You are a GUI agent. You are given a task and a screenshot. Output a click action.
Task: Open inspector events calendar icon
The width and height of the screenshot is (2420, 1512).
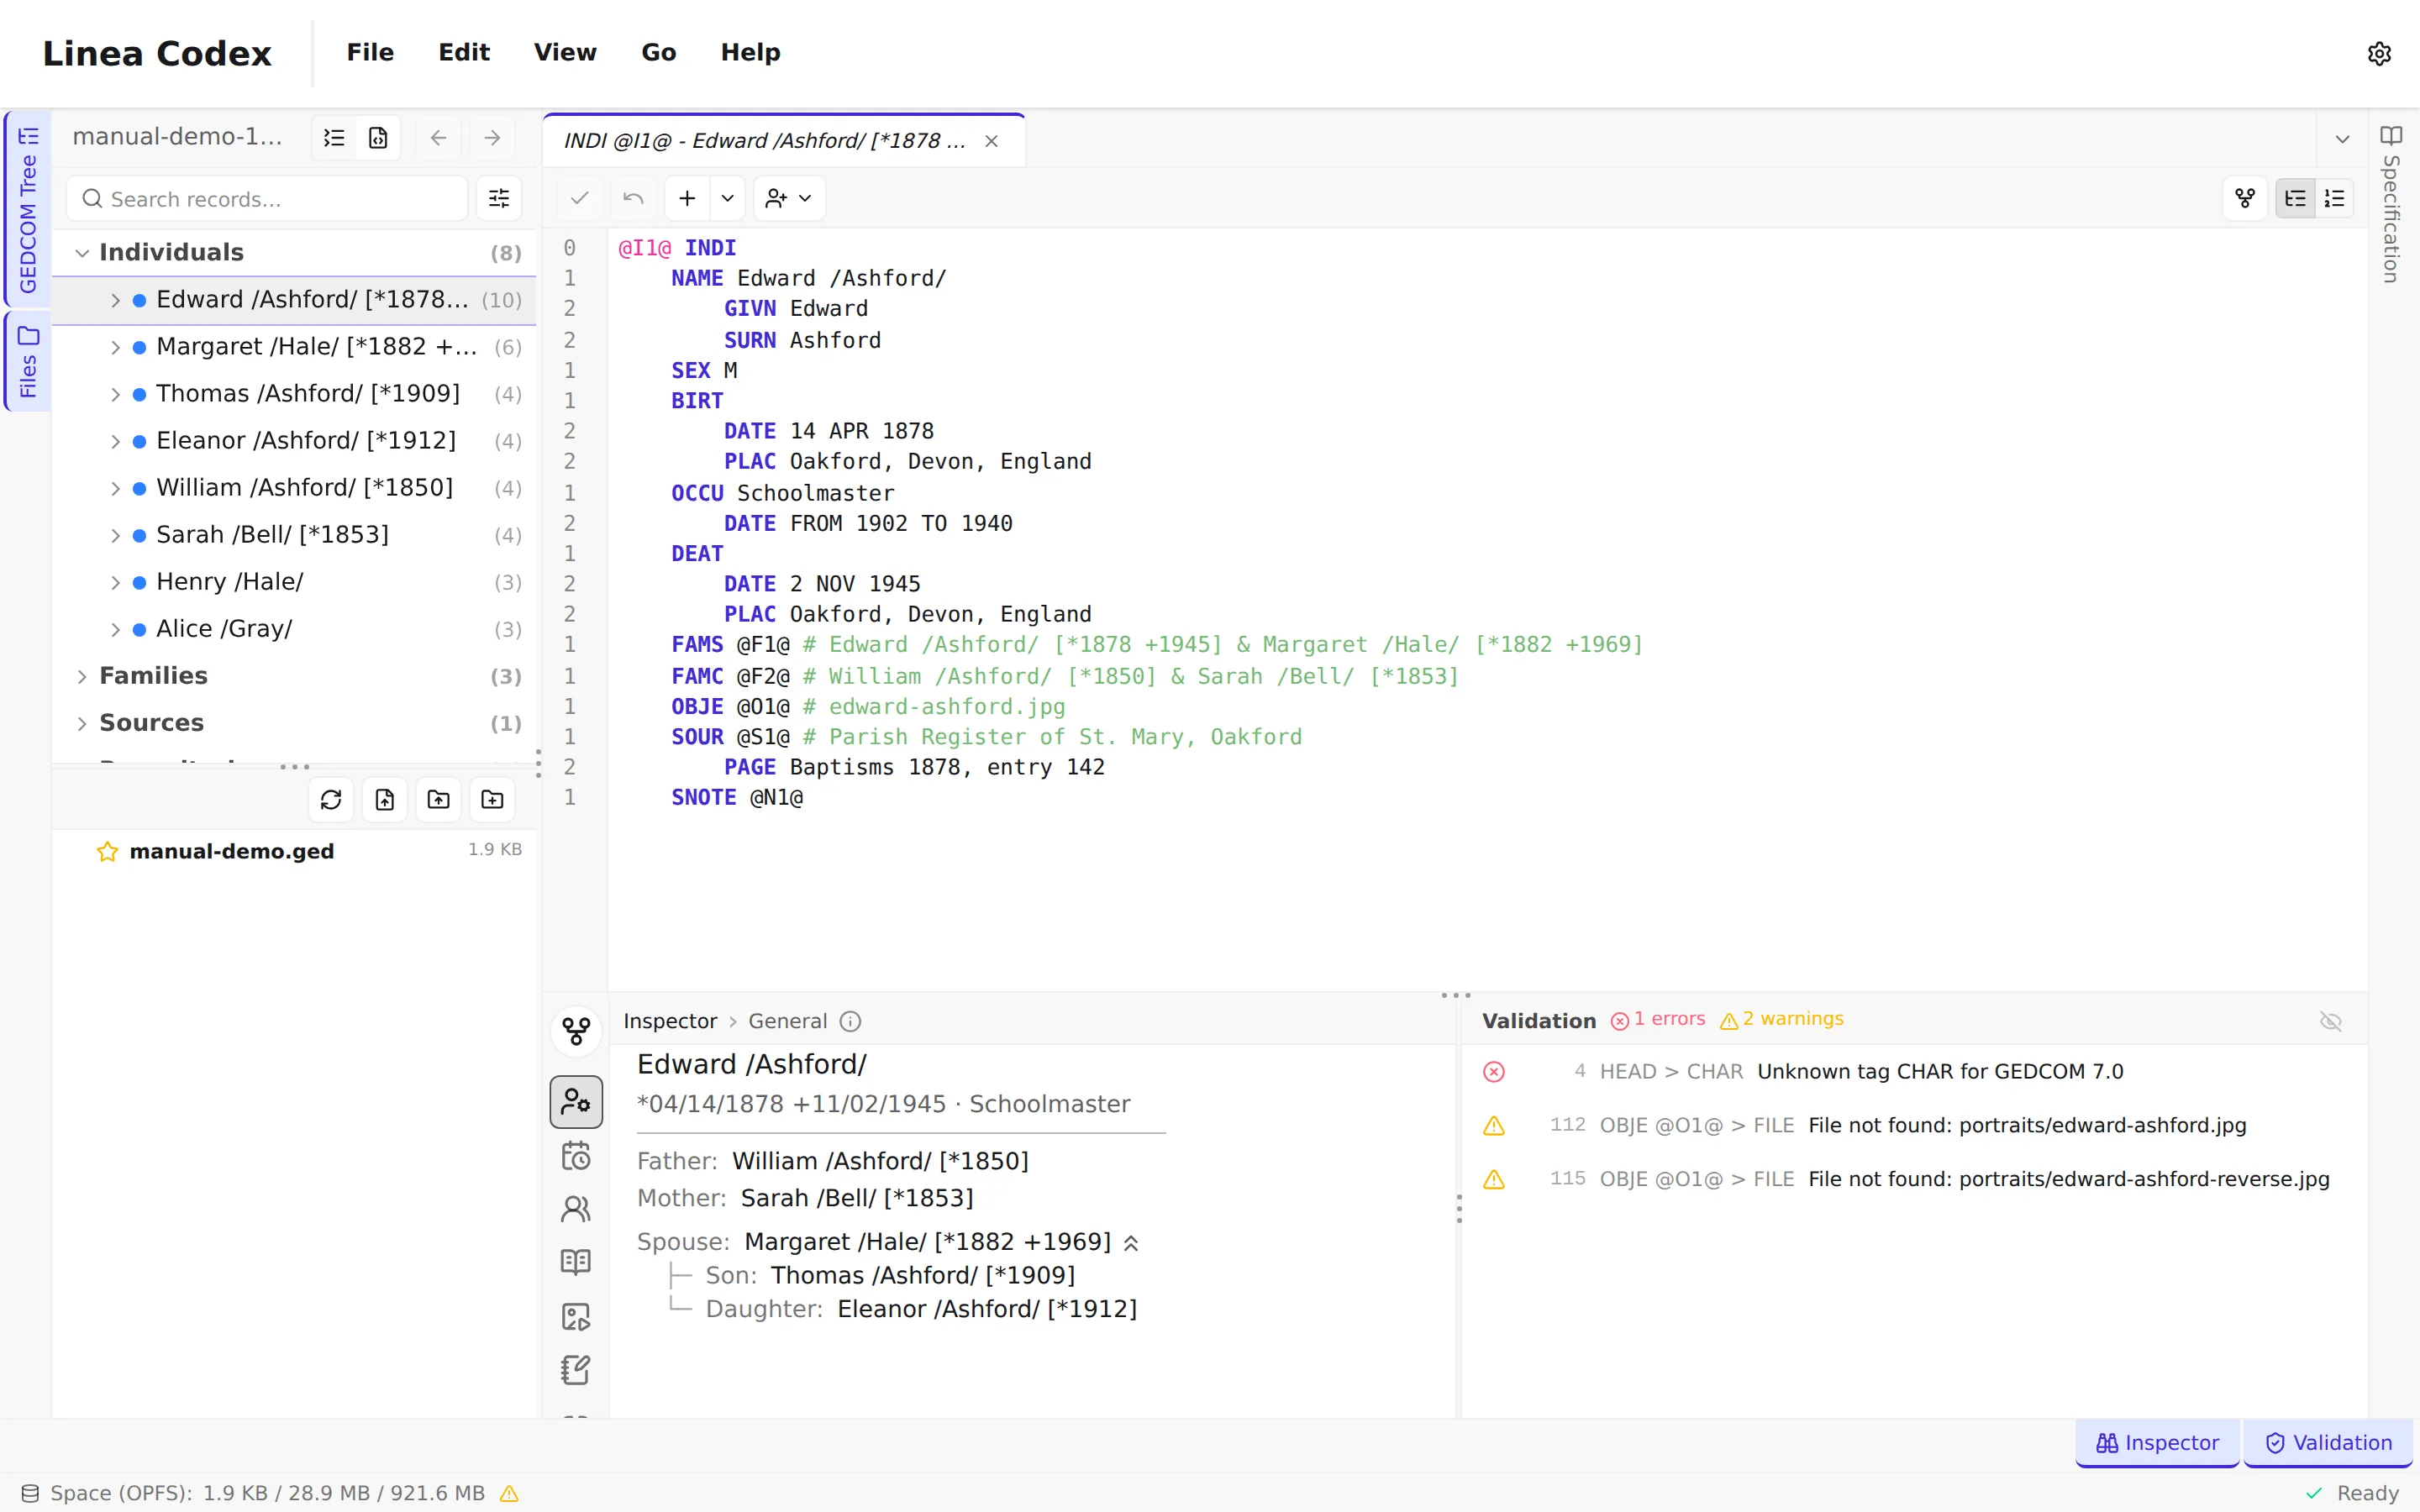click(576, 1156)
